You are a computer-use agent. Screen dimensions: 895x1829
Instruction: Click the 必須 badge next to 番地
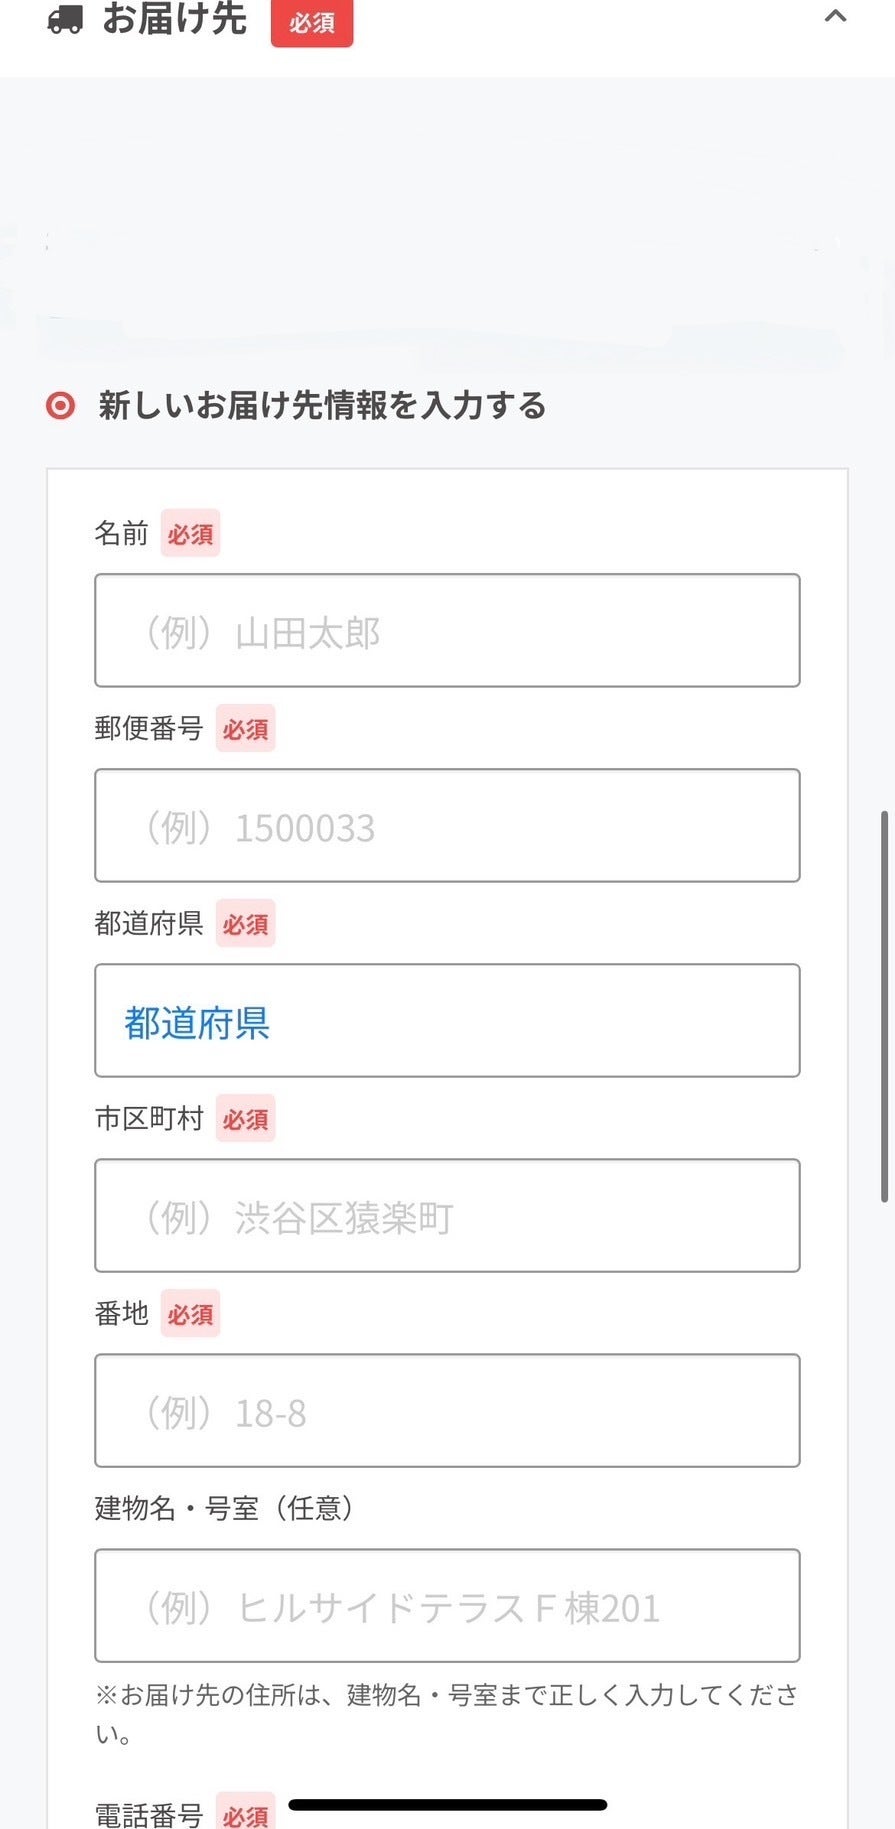[x=190, y=1314]
